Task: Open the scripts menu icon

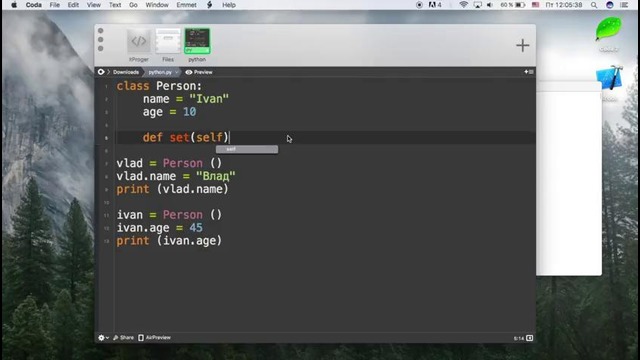Action: [209, 5]
